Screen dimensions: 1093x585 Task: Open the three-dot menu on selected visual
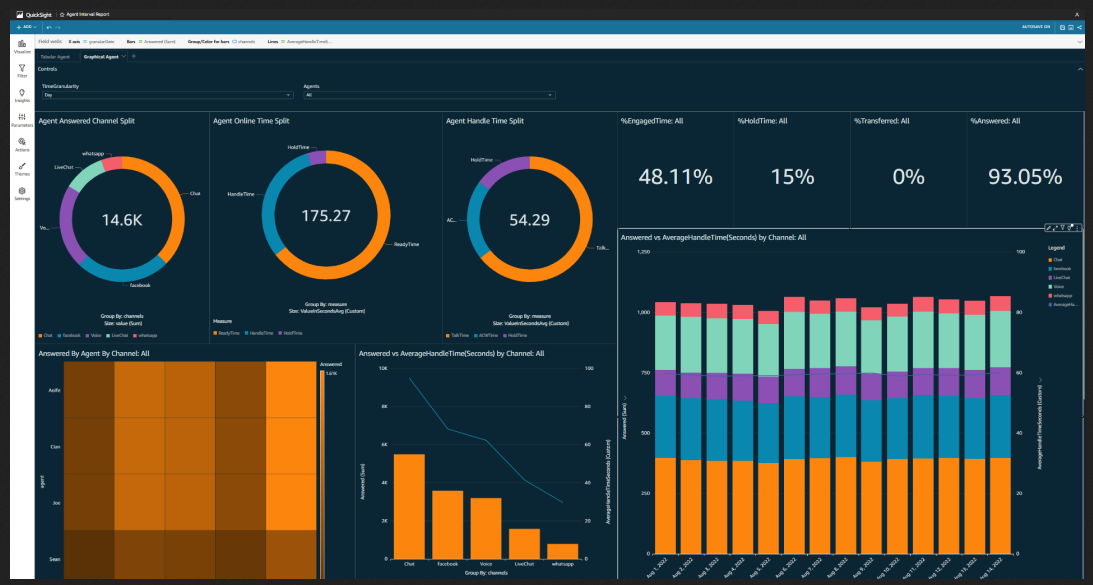1077,228
